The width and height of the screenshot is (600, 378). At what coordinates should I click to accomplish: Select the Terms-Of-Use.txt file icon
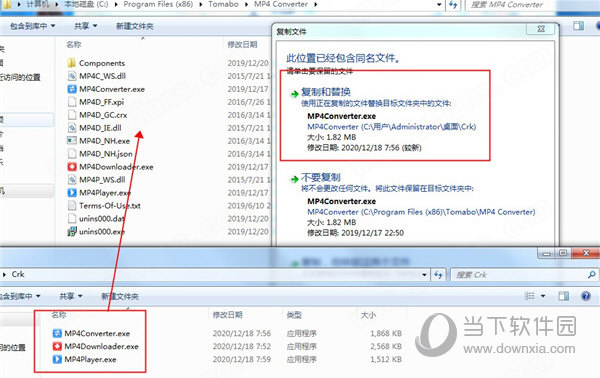click(x=72, y=205)
